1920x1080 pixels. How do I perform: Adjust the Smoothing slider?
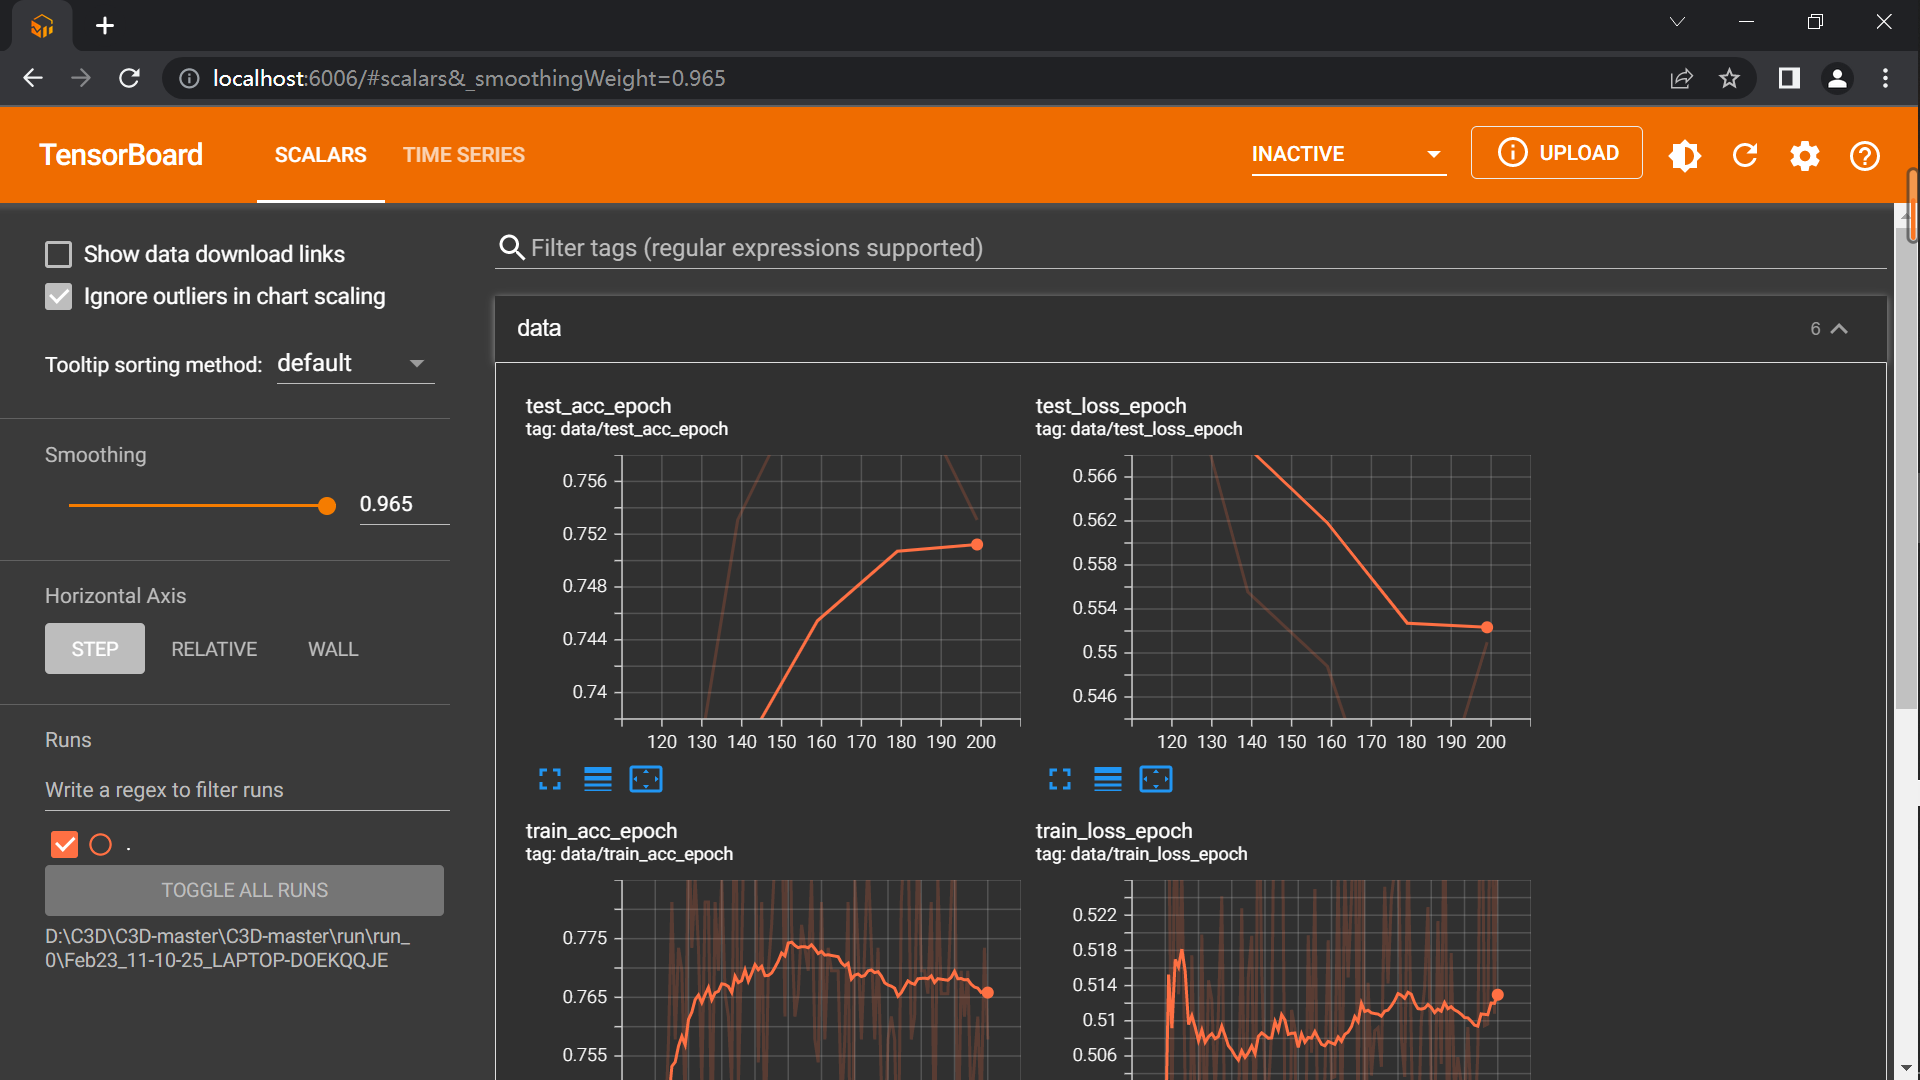point(327,505)
